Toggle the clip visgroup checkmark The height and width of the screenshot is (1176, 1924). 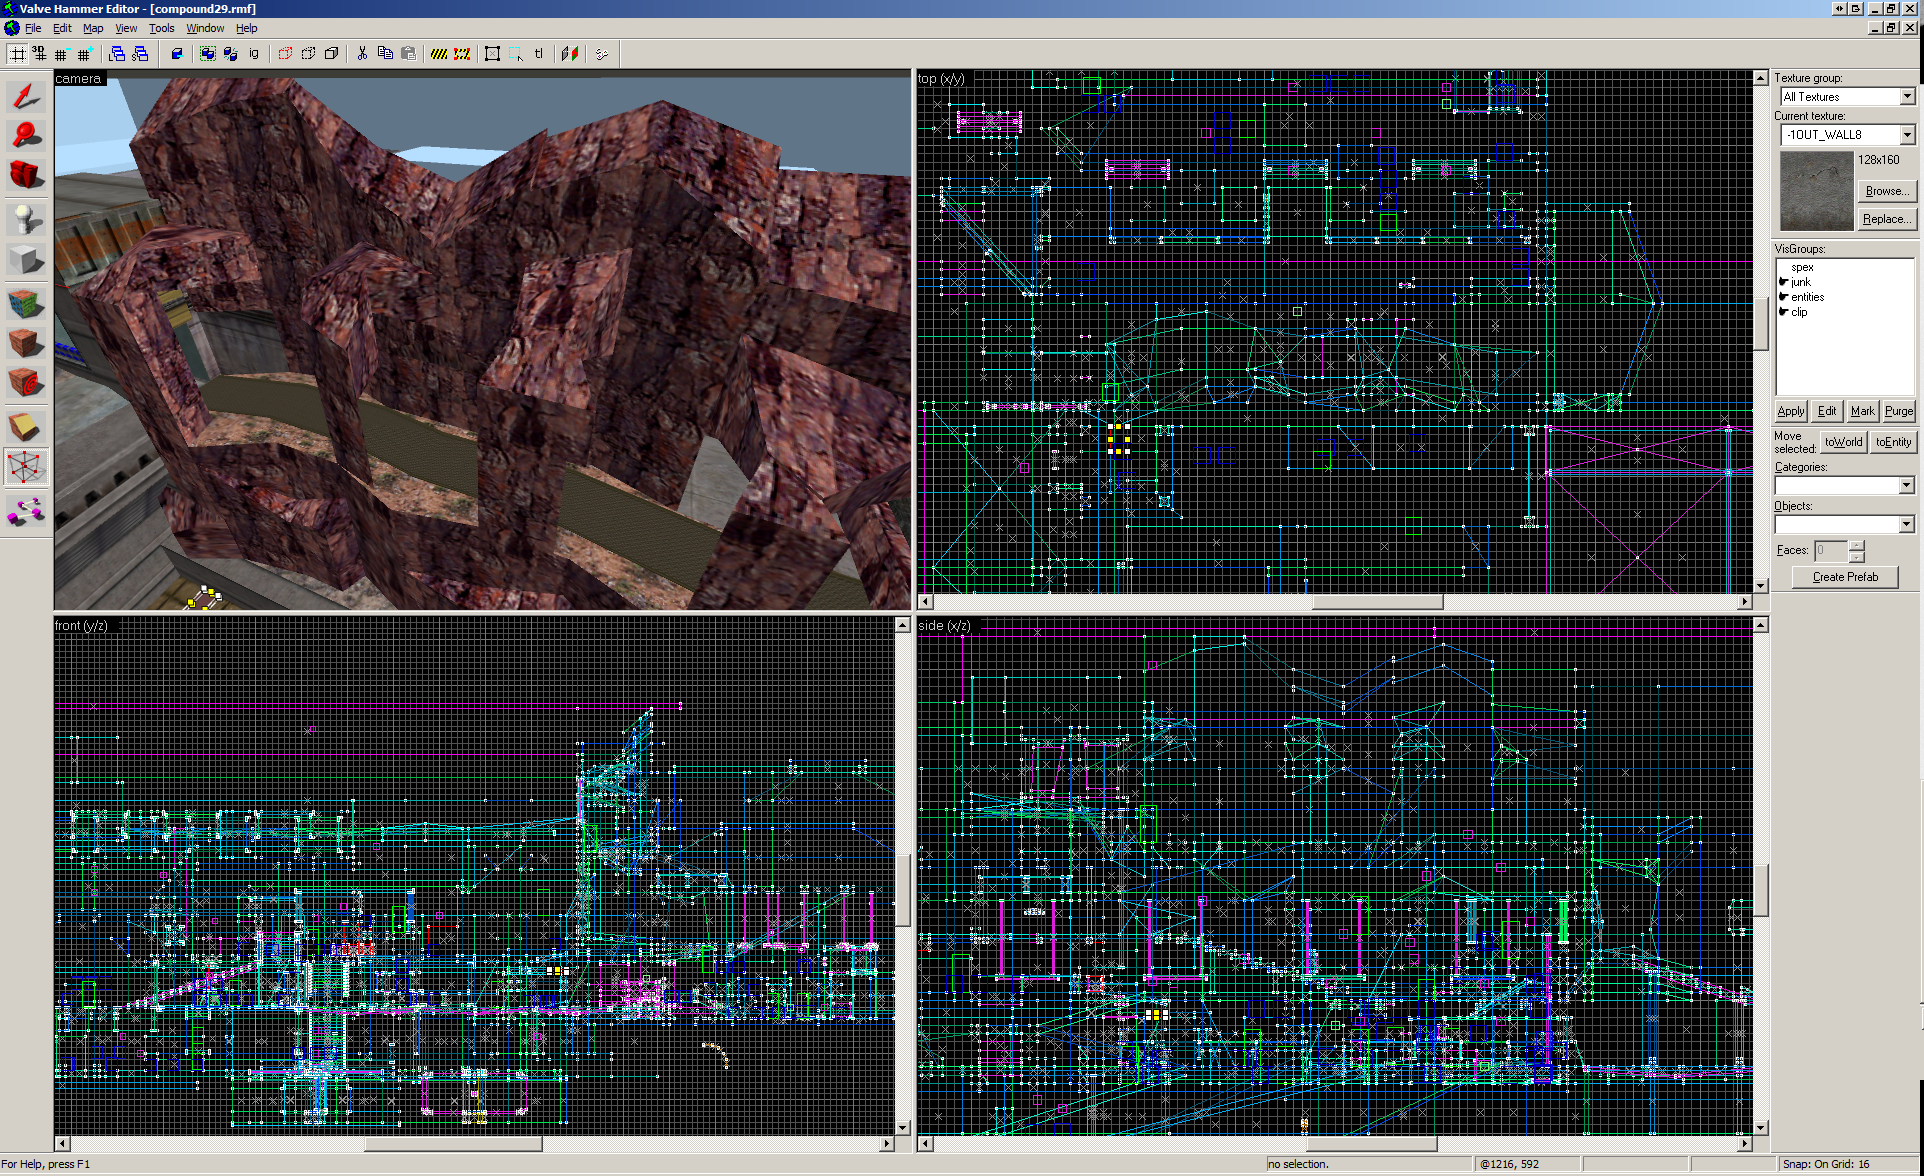tap(1784, 313)
